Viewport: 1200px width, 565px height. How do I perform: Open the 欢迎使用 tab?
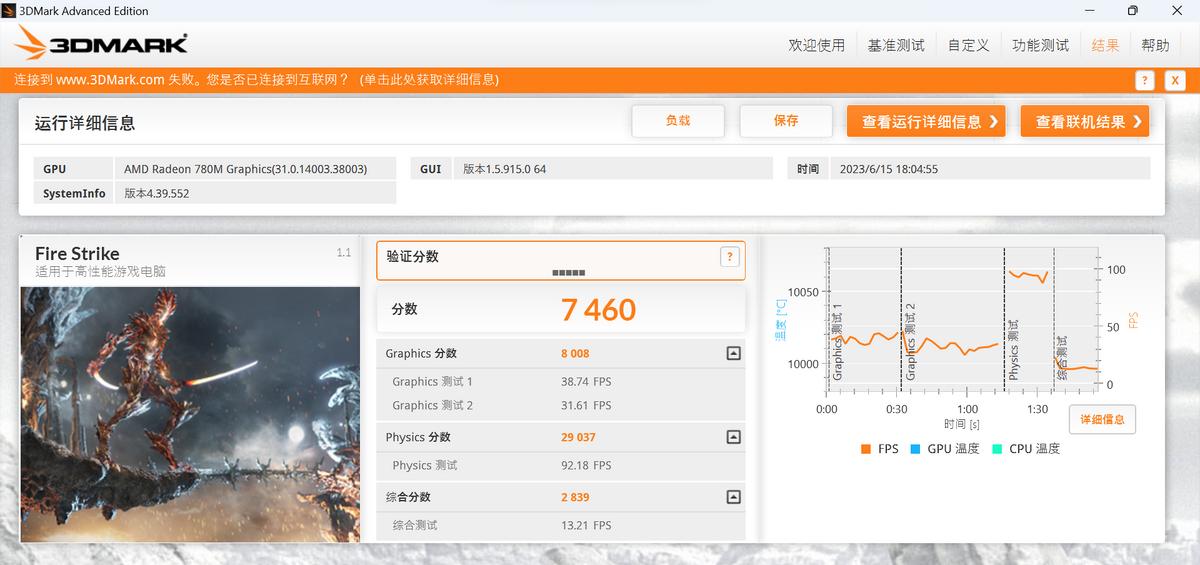pyautogui.click(x=816, y=45)
